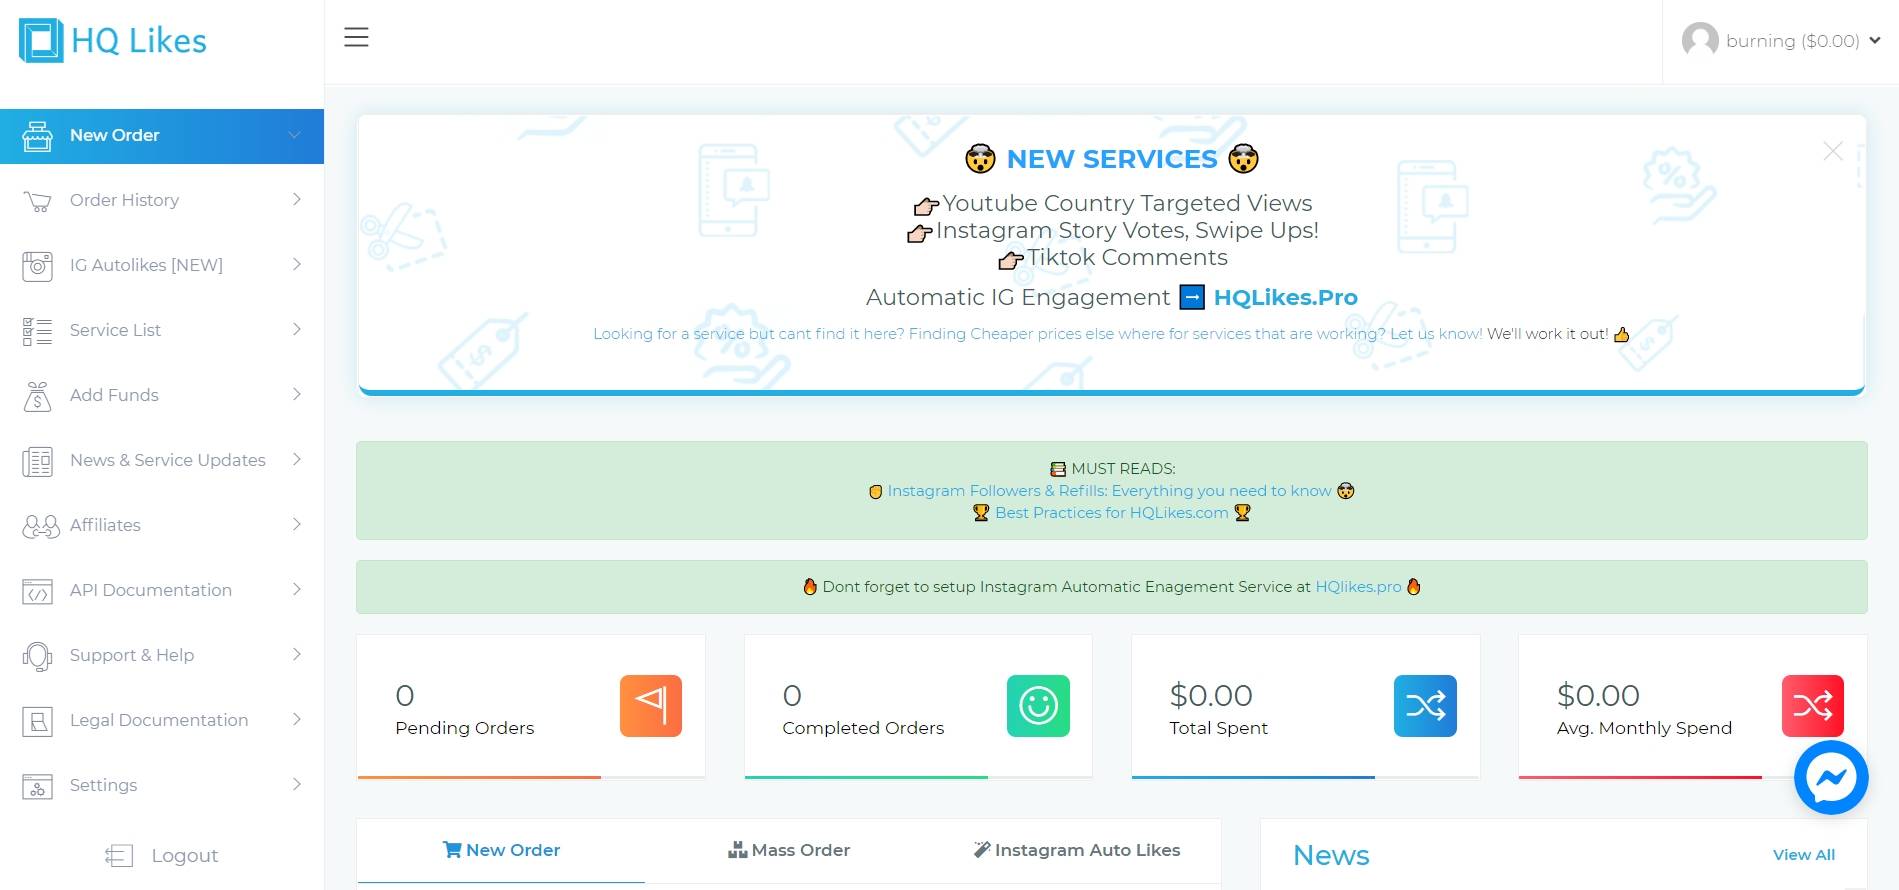Viewport: 1899px width, 890px height.
Task: Click the News & Service Updates newspaper icon
Action: [37, 461]
